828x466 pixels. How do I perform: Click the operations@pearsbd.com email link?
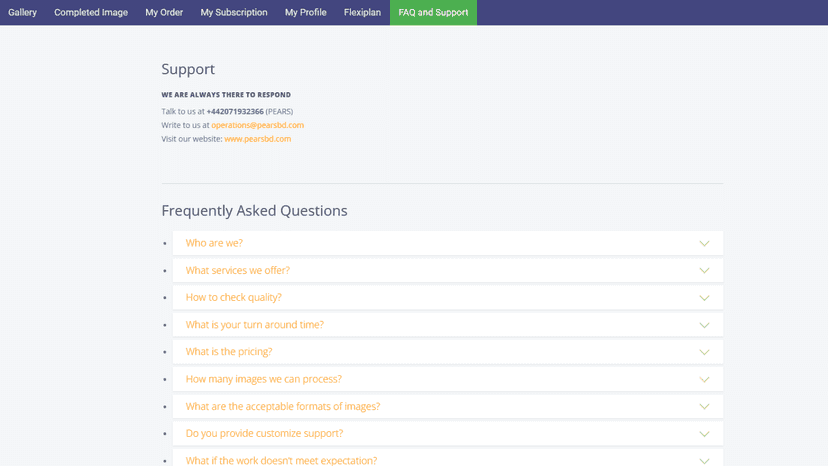pos(257,125)
